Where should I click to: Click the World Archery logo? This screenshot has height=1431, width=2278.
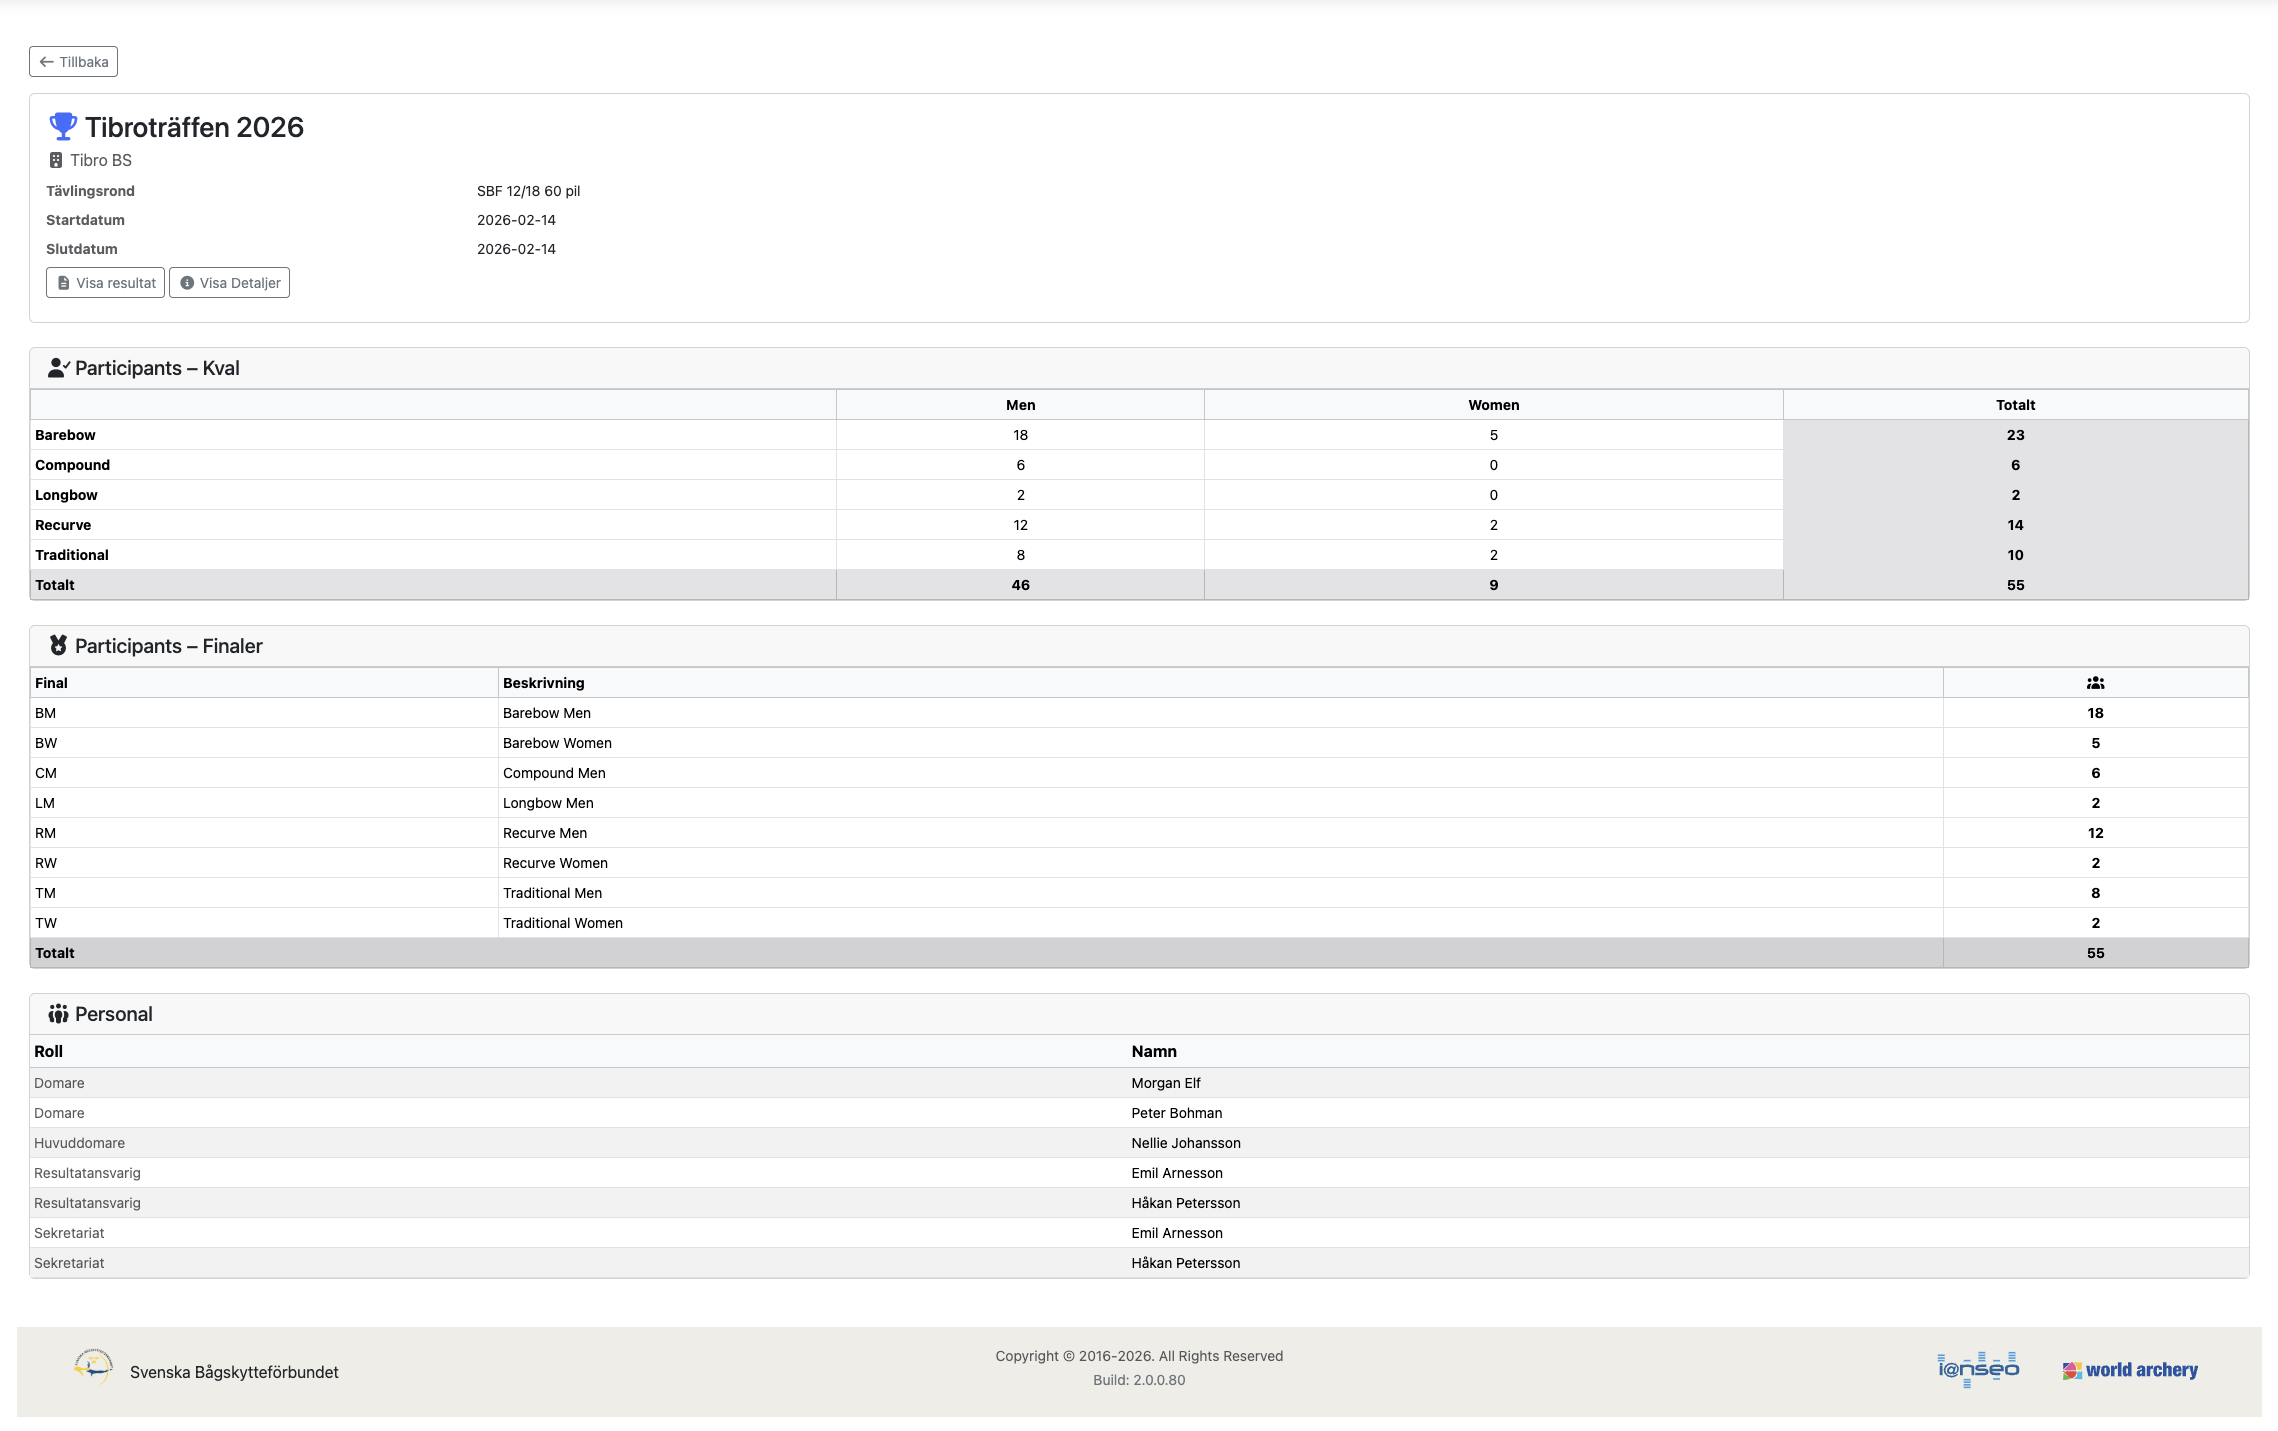[2129, 1370]
